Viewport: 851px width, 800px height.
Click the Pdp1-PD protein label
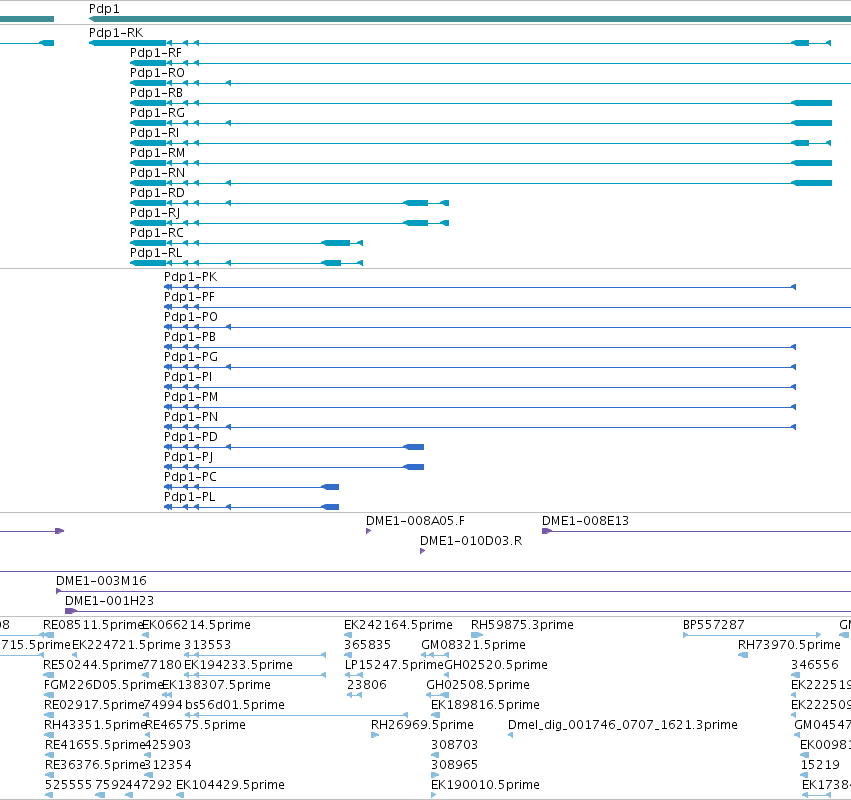tap(191, 437)
